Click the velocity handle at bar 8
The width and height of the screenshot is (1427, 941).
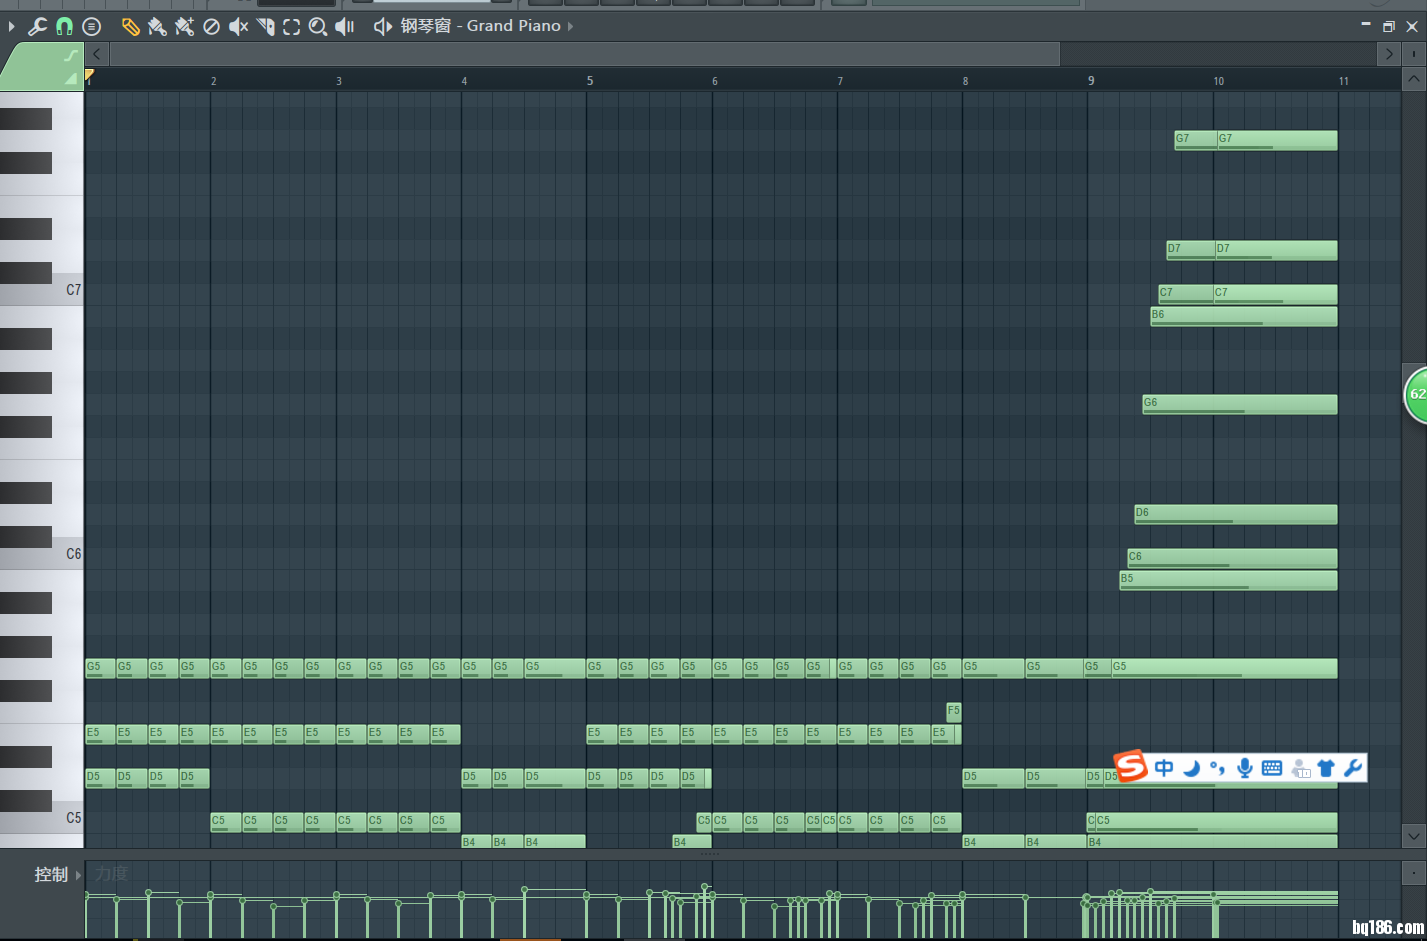click(962, 895)
